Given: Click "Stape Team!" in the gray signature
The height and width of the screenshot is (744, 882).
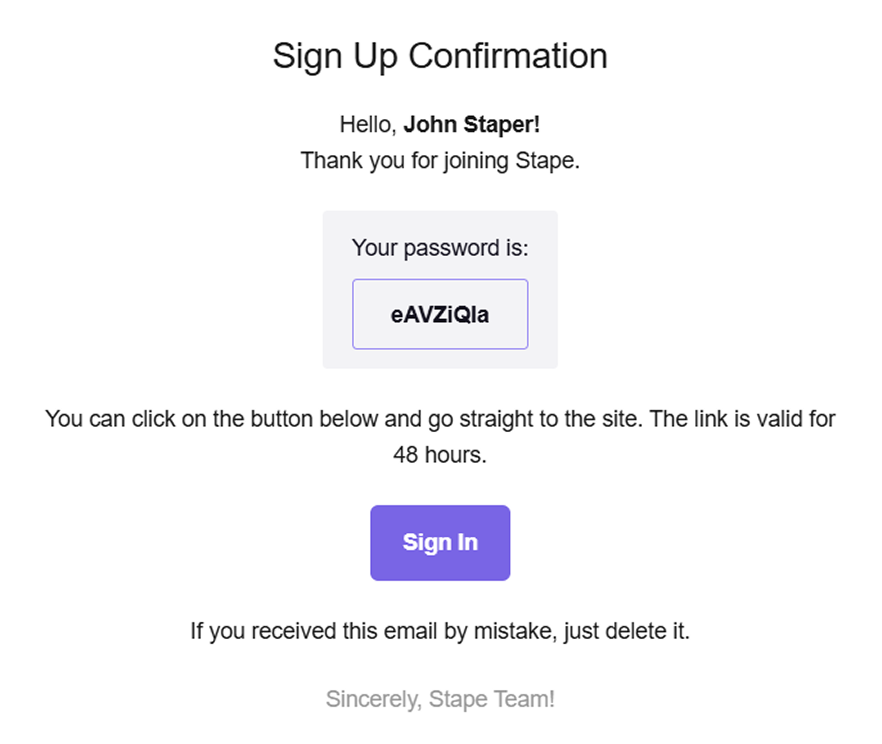Looking at the screenshot, I should tap(492, 699).
